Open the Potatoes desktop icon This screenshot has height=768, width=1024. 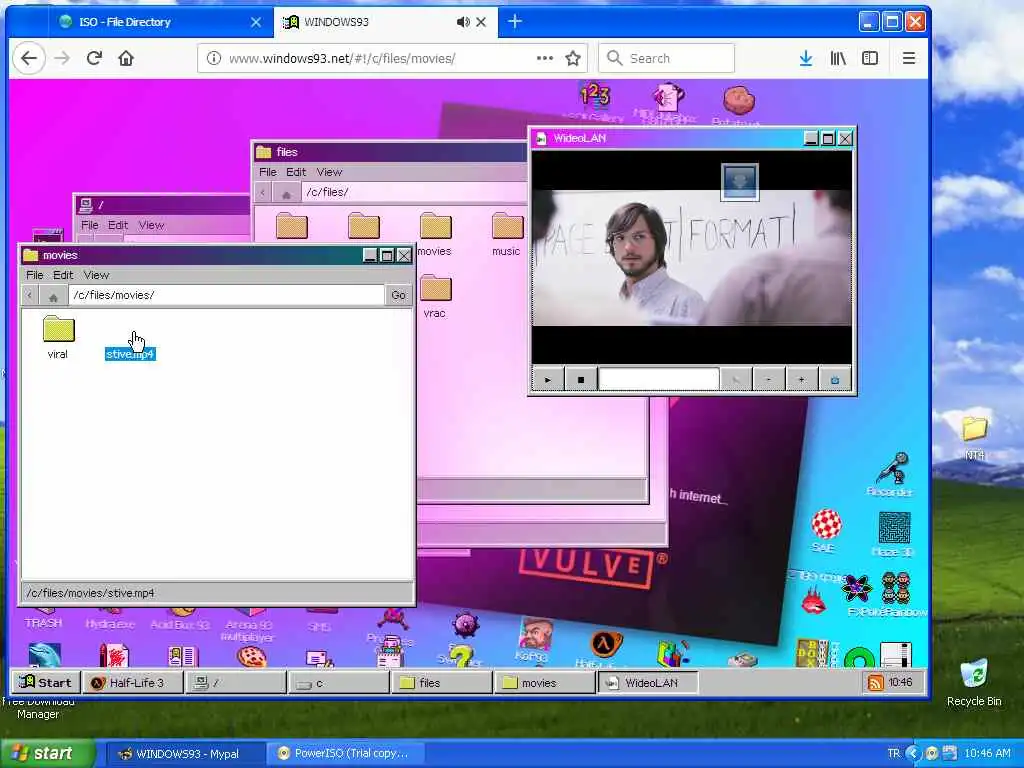(738, 104)
